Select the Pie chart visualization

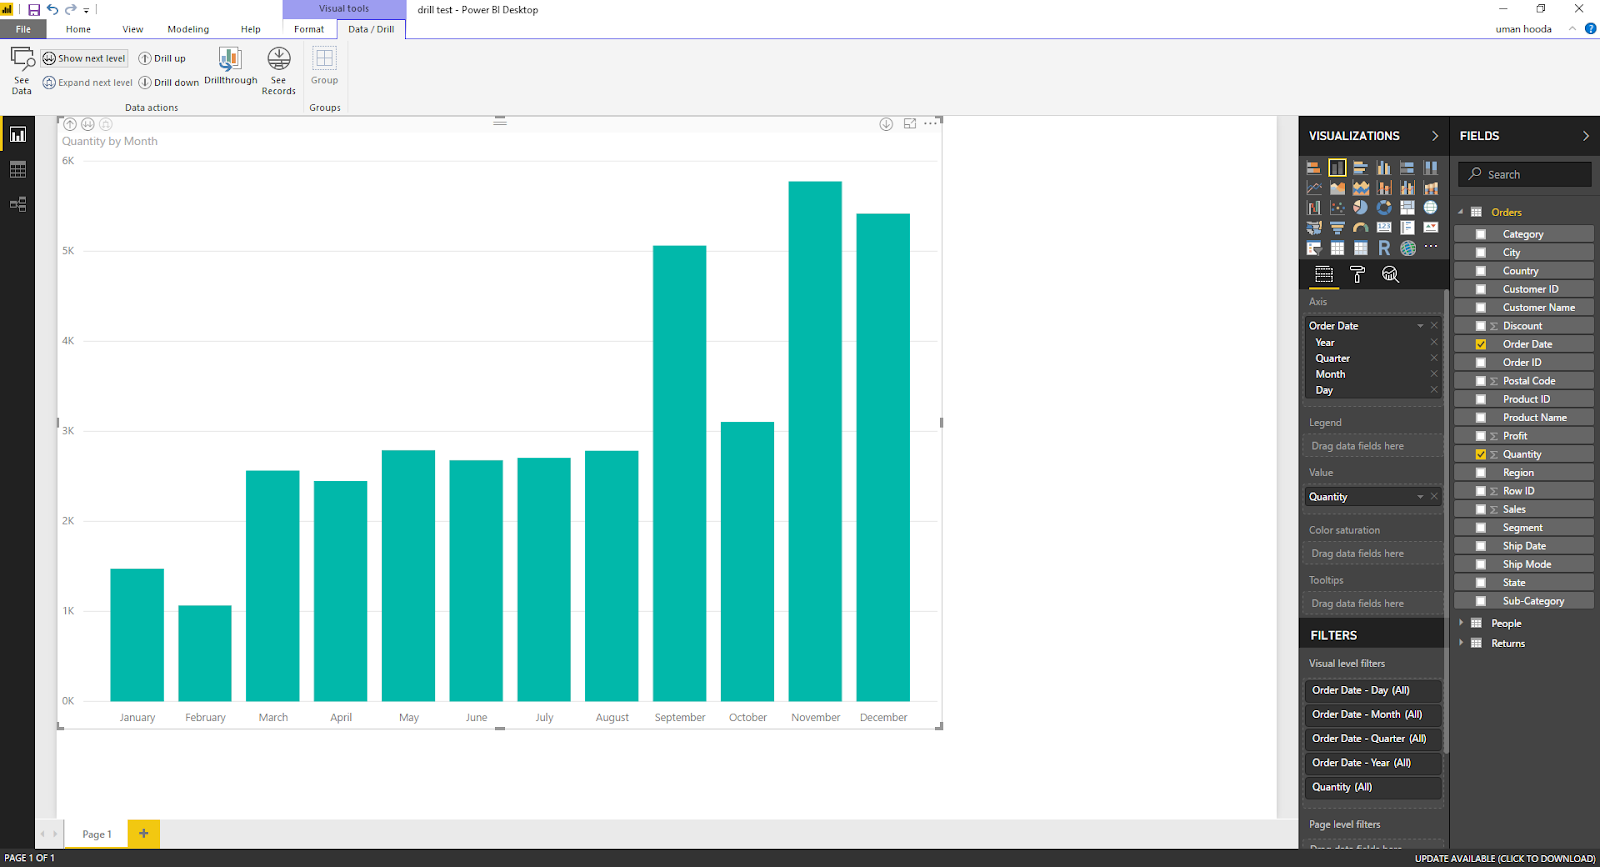[1360, 208]
